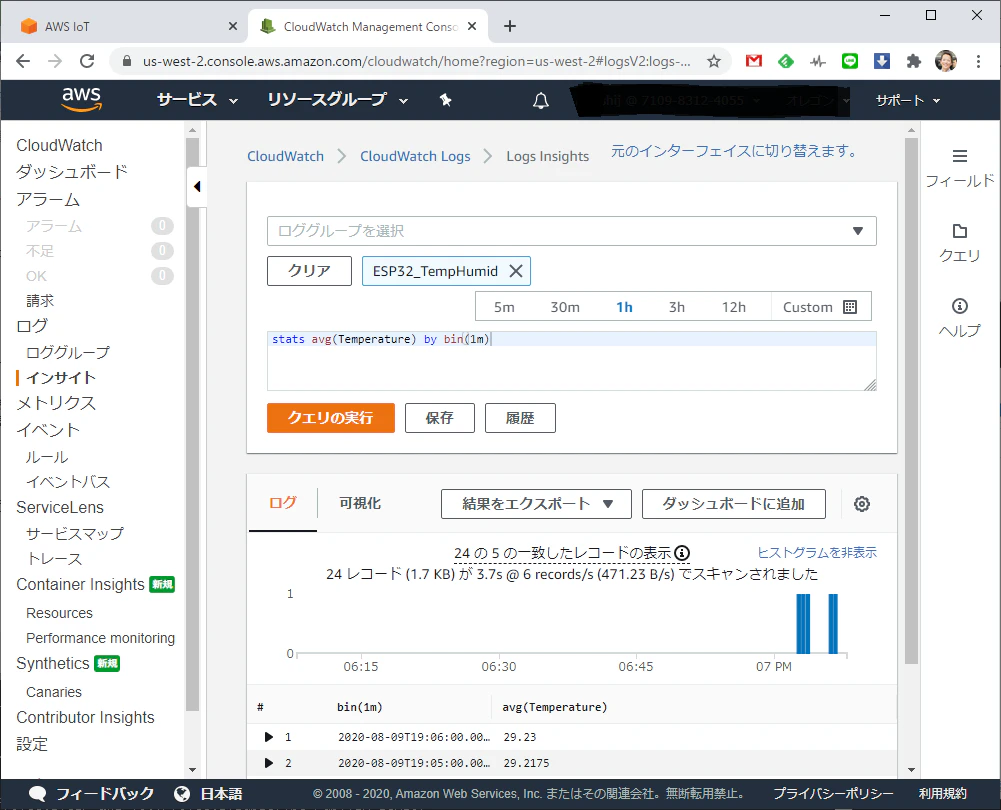Click 元のインターフェイスに切り替えます link

pos(734,151)
